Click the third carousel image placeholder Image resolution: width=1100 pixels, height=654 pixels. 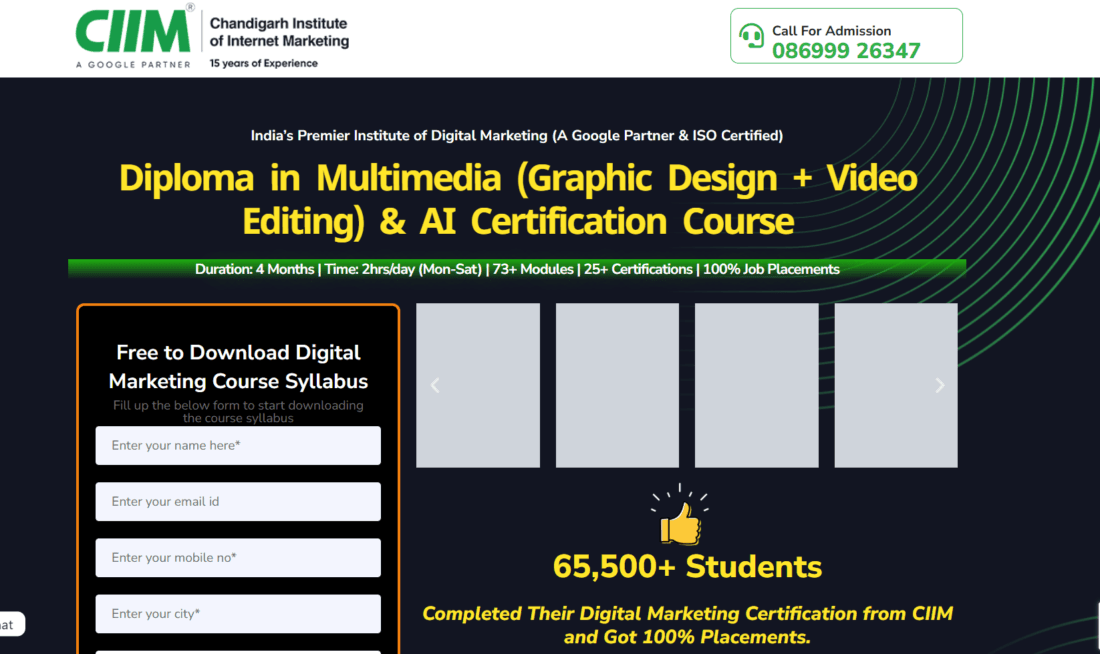click(756, 385)
